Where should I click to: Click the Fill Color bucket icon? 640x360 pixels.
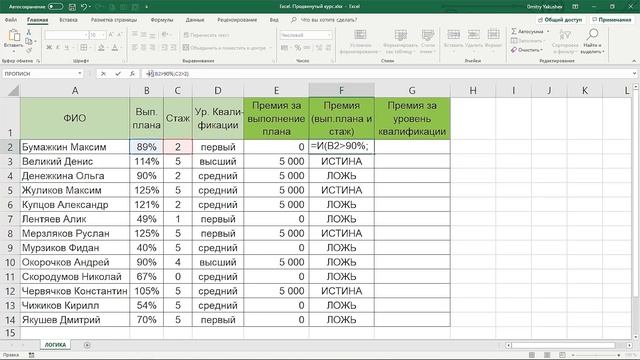[x=101, y=48]
